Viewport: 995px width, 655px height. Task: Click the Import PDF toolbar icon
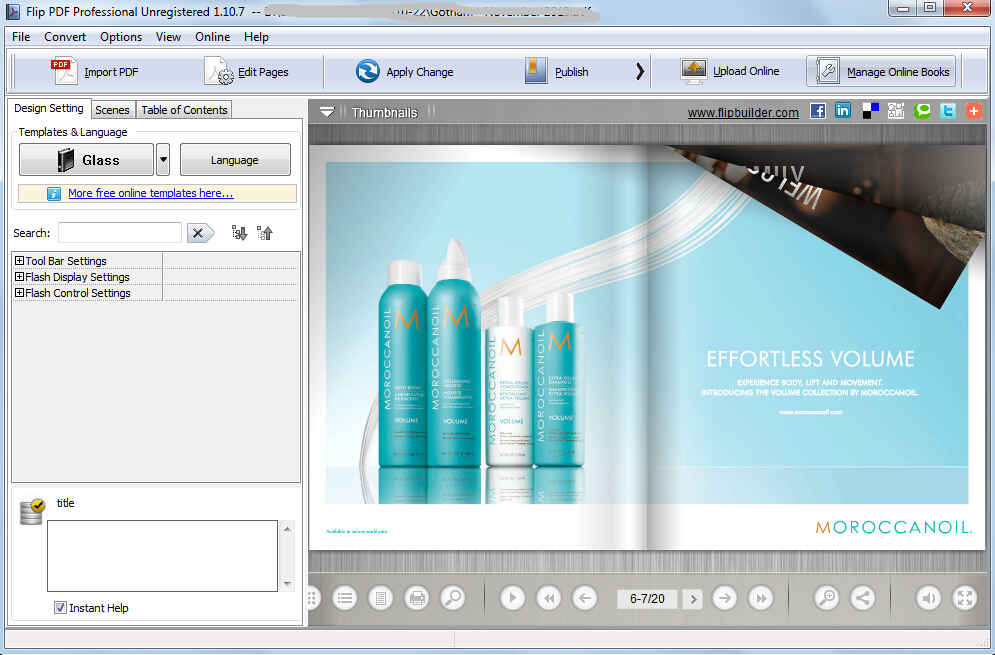(x=65, y=71)
